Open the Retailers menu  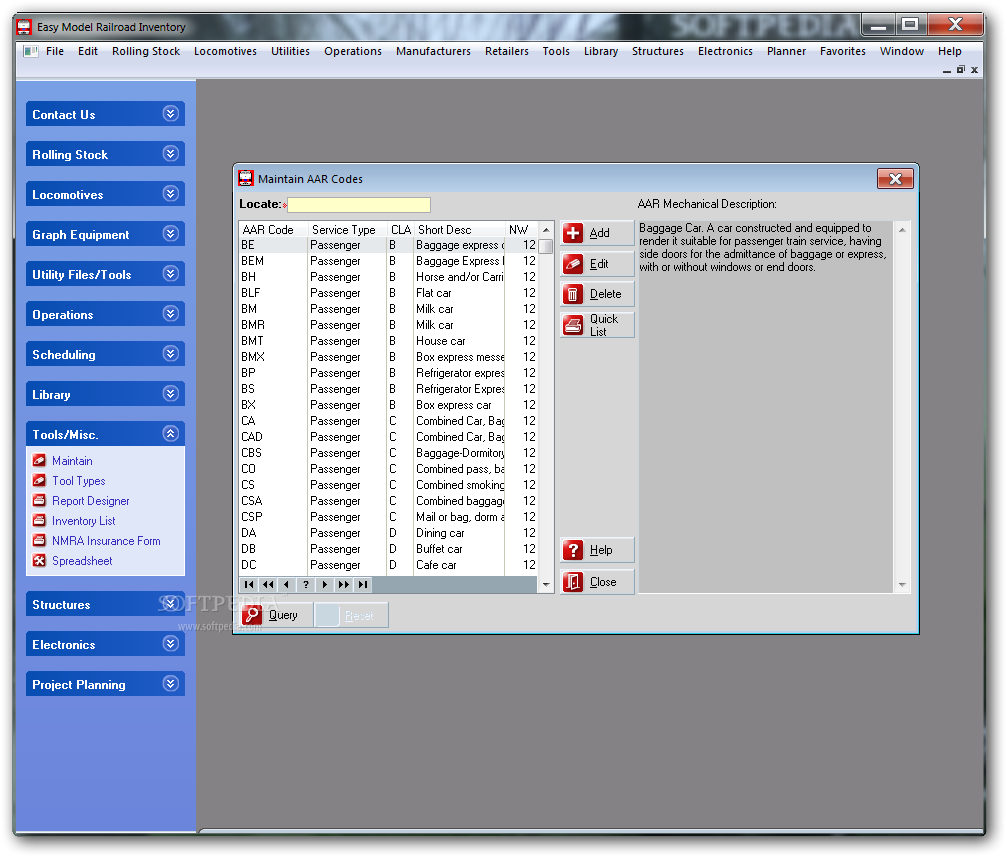(x=507, y=51)
